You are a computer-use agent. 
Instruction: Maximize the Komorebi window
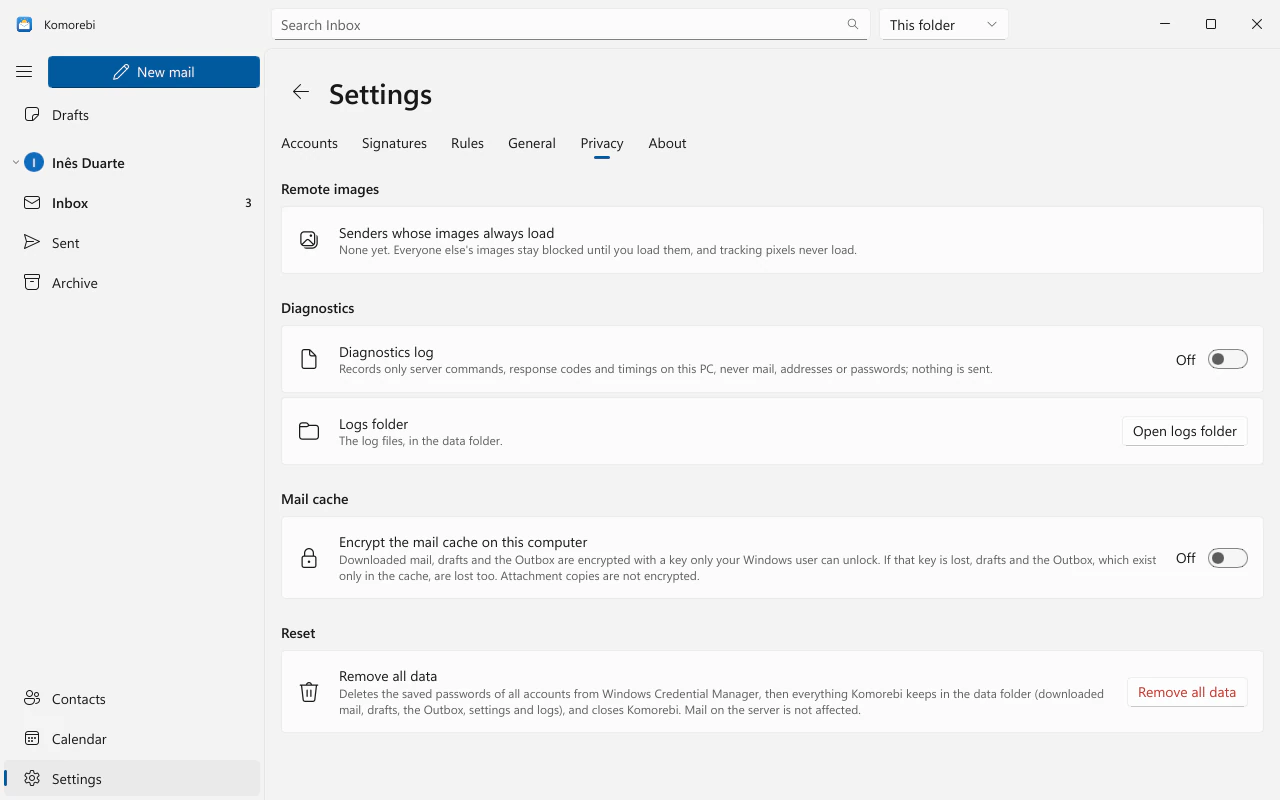click(1211, 24)
